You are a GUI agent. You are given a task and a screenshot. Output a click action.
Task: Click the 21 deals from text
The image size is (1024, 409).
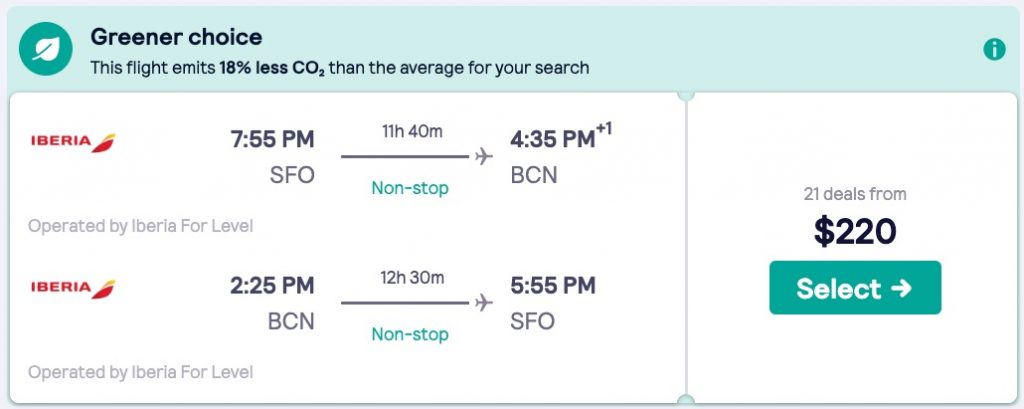pos(855,194)
